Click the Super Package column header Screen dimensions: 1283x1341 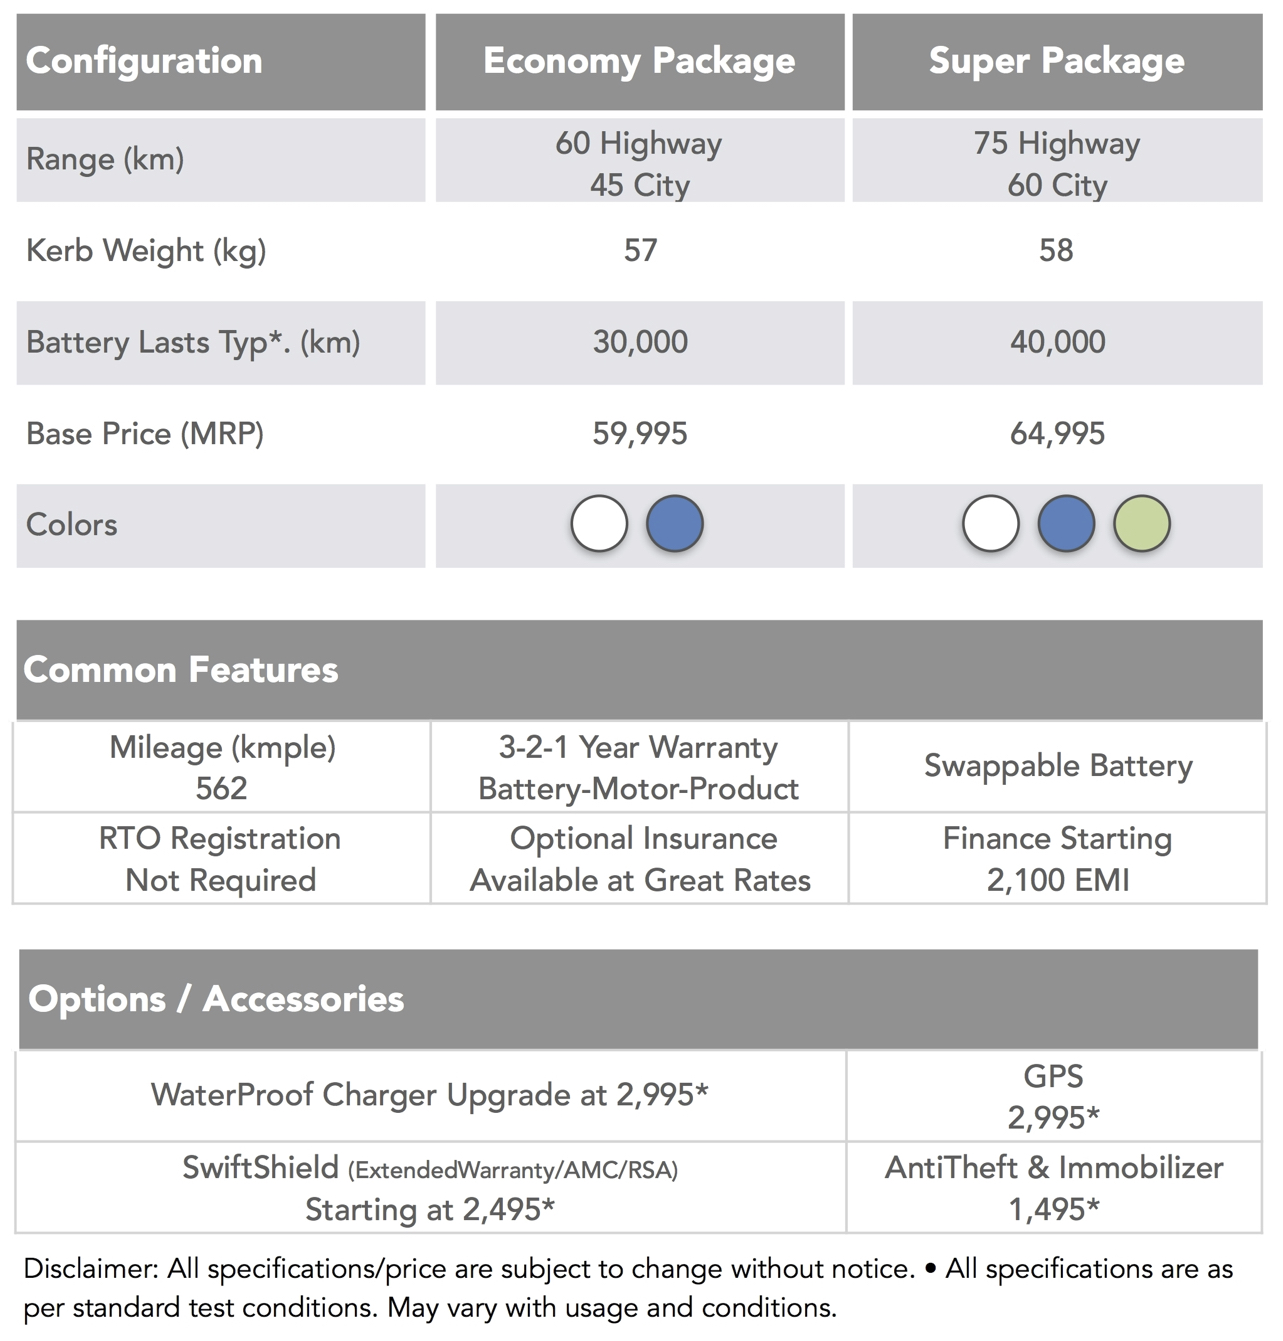tap(1057, 61)
